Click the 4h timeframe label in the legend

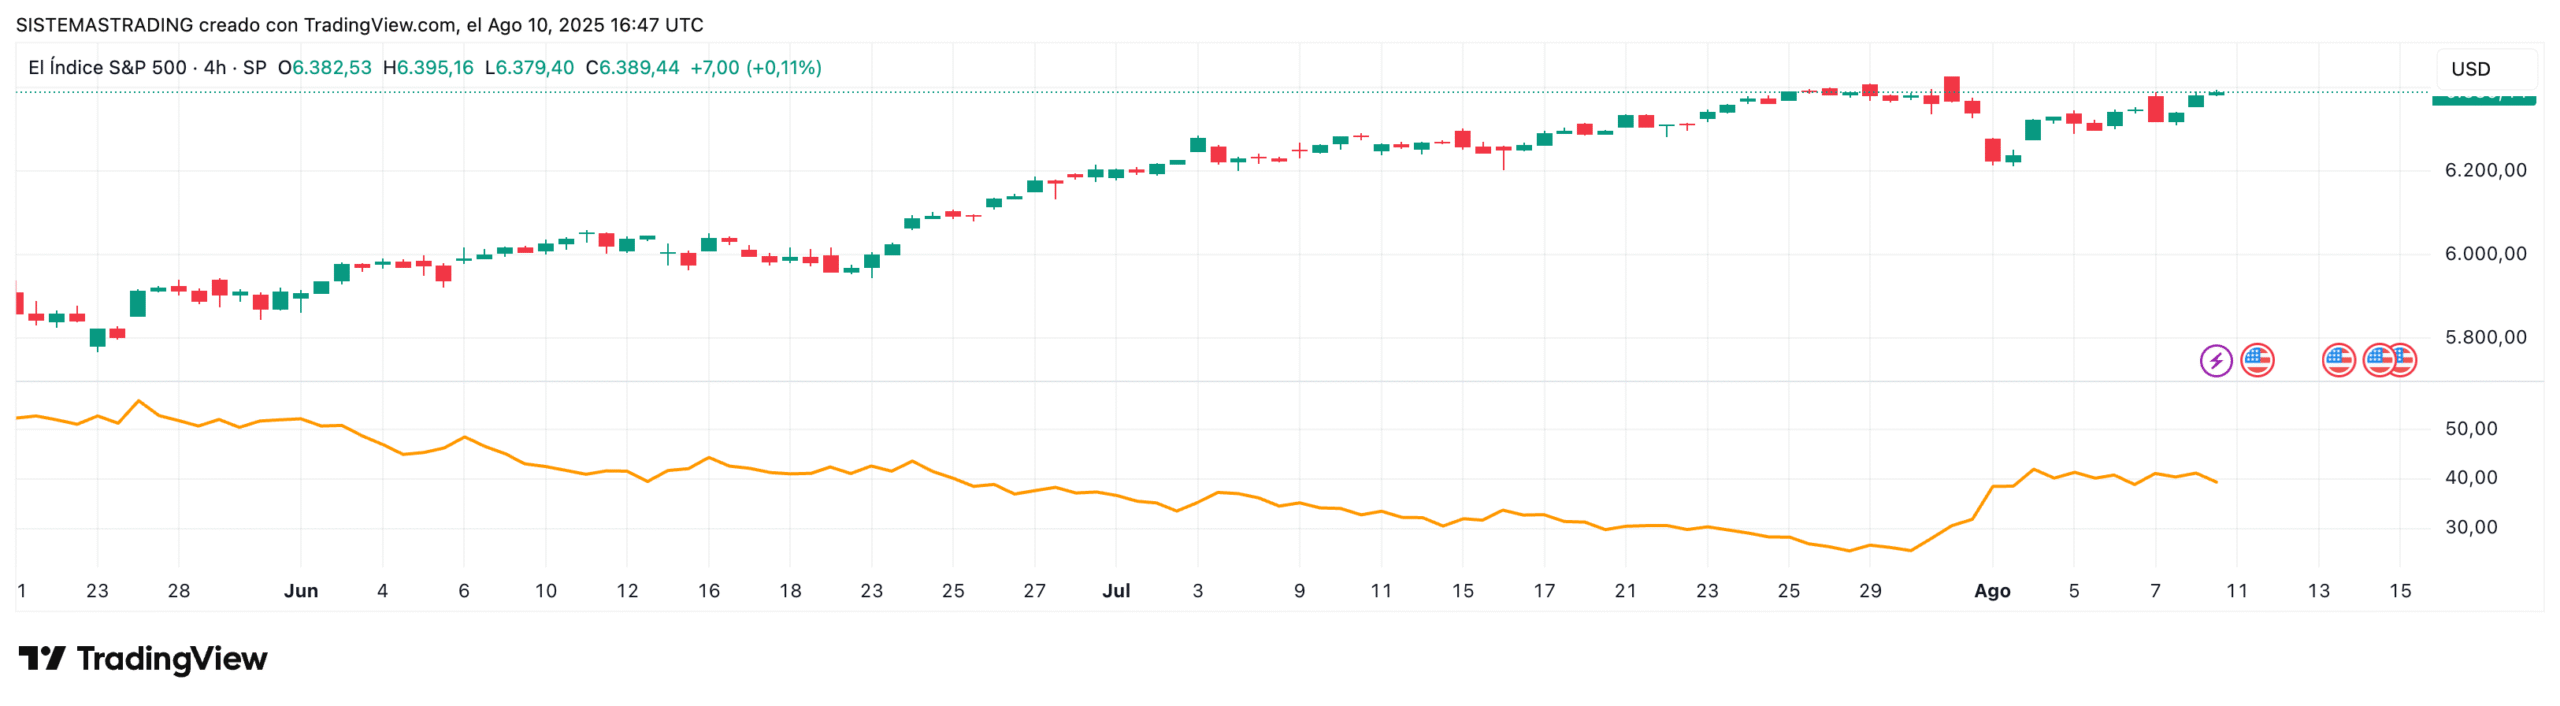pos(215,68)
